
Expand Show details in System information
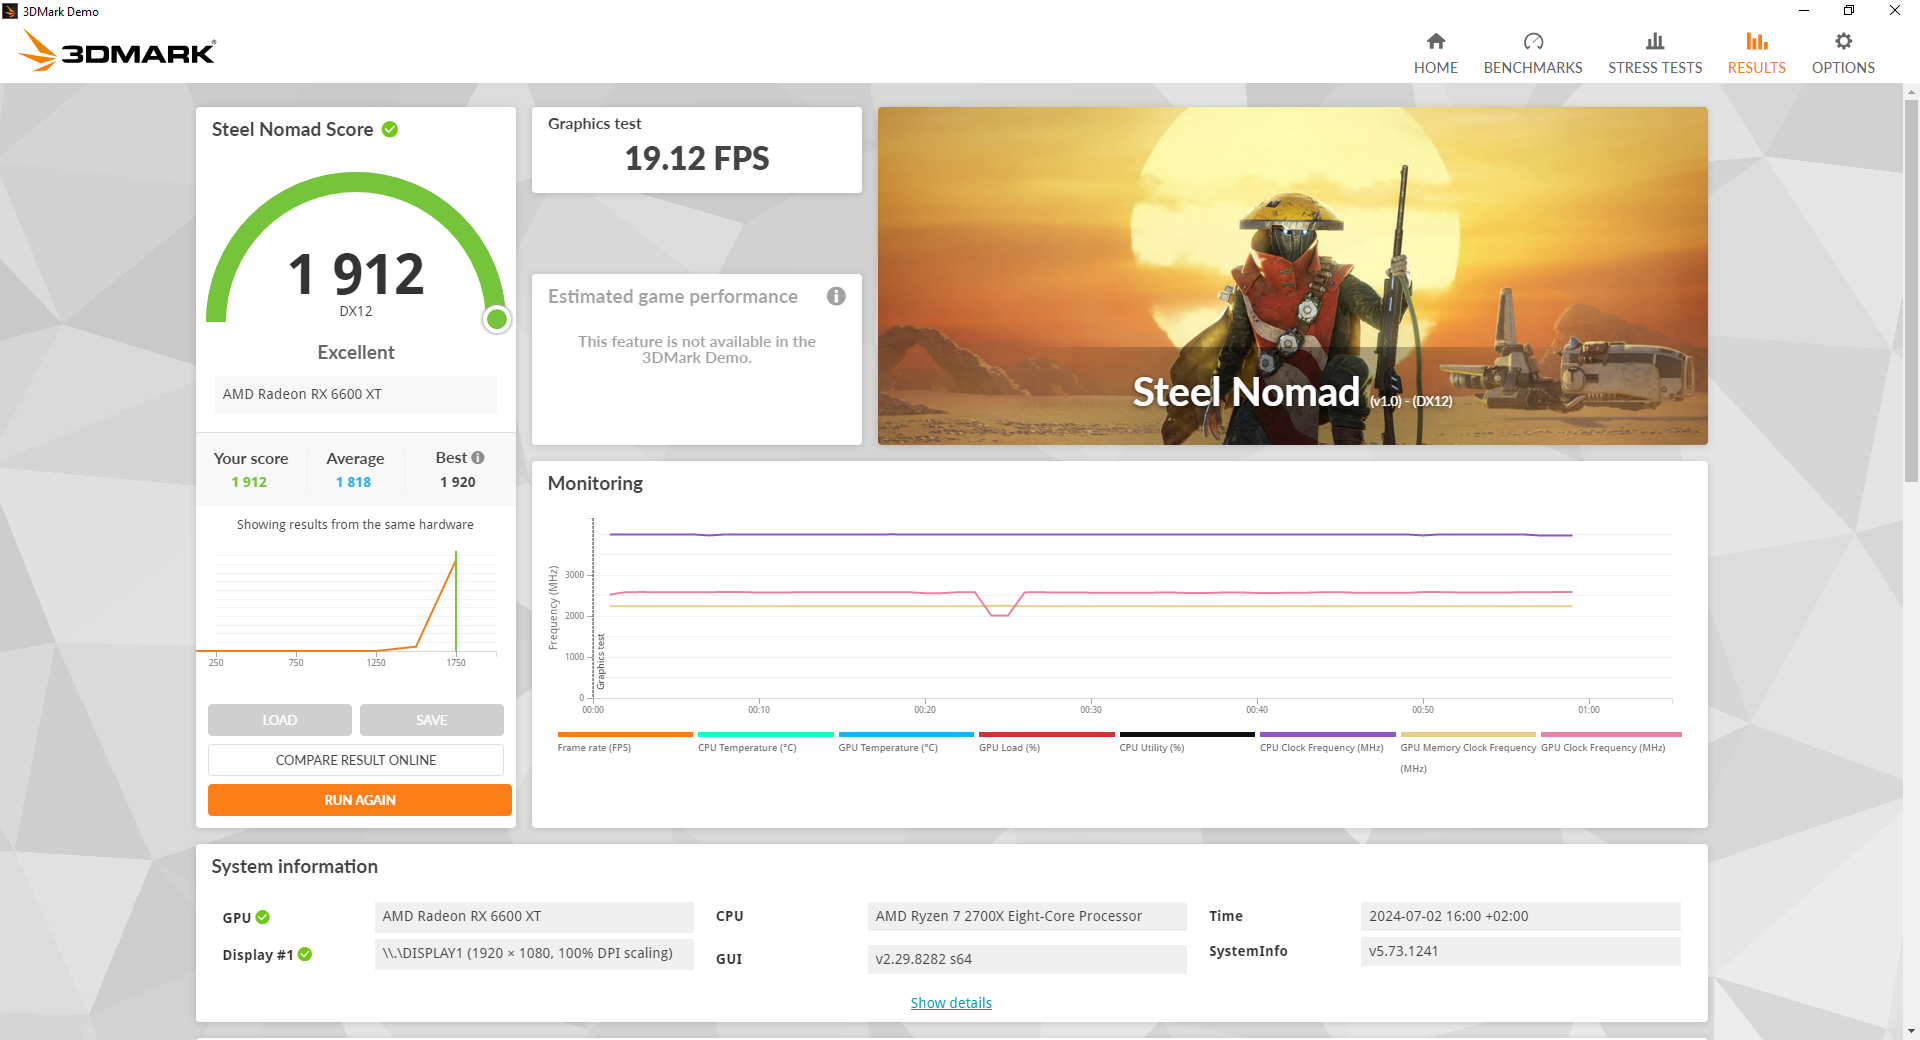tap(950, 1002)
